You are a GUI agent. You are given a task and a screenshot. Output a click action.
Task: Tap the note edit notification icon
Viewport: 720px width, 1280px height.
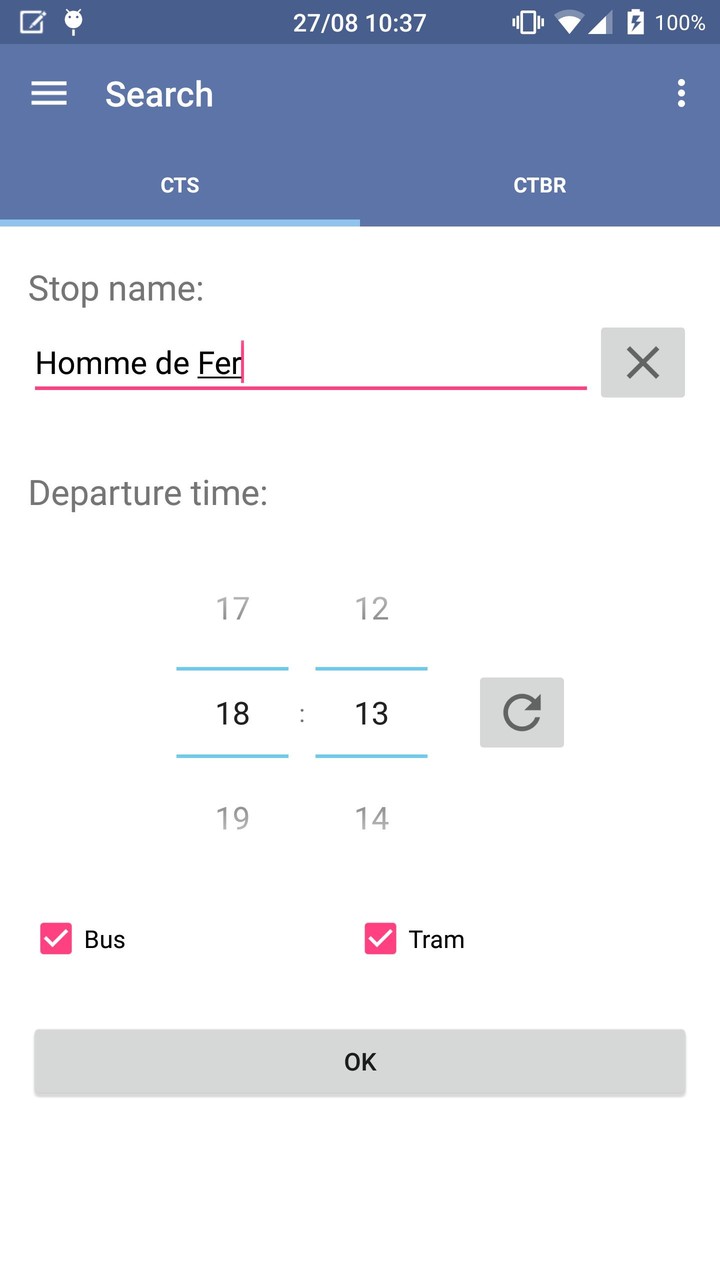[x=32, y=21]
